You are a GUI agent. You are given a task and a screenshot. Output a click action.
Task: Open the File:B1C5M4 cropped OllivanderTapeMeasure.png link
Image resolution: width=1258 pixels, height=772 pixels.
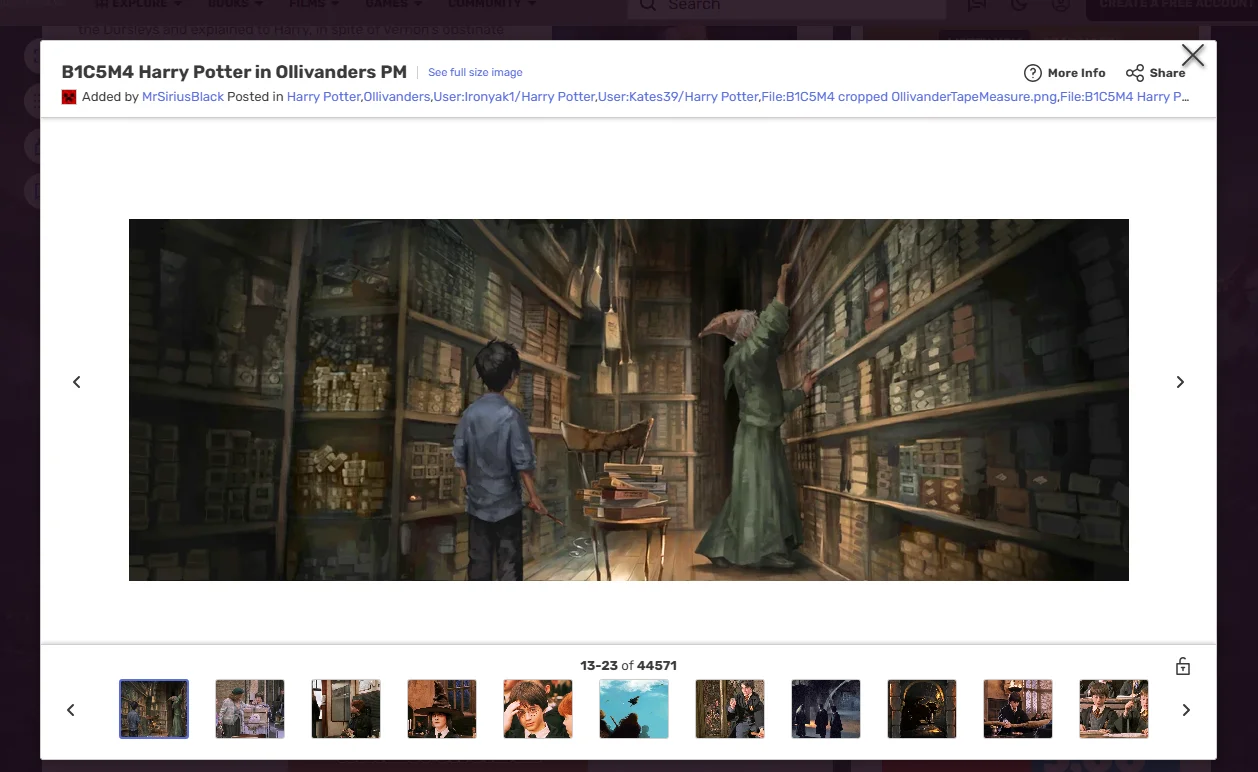[909, 97]
